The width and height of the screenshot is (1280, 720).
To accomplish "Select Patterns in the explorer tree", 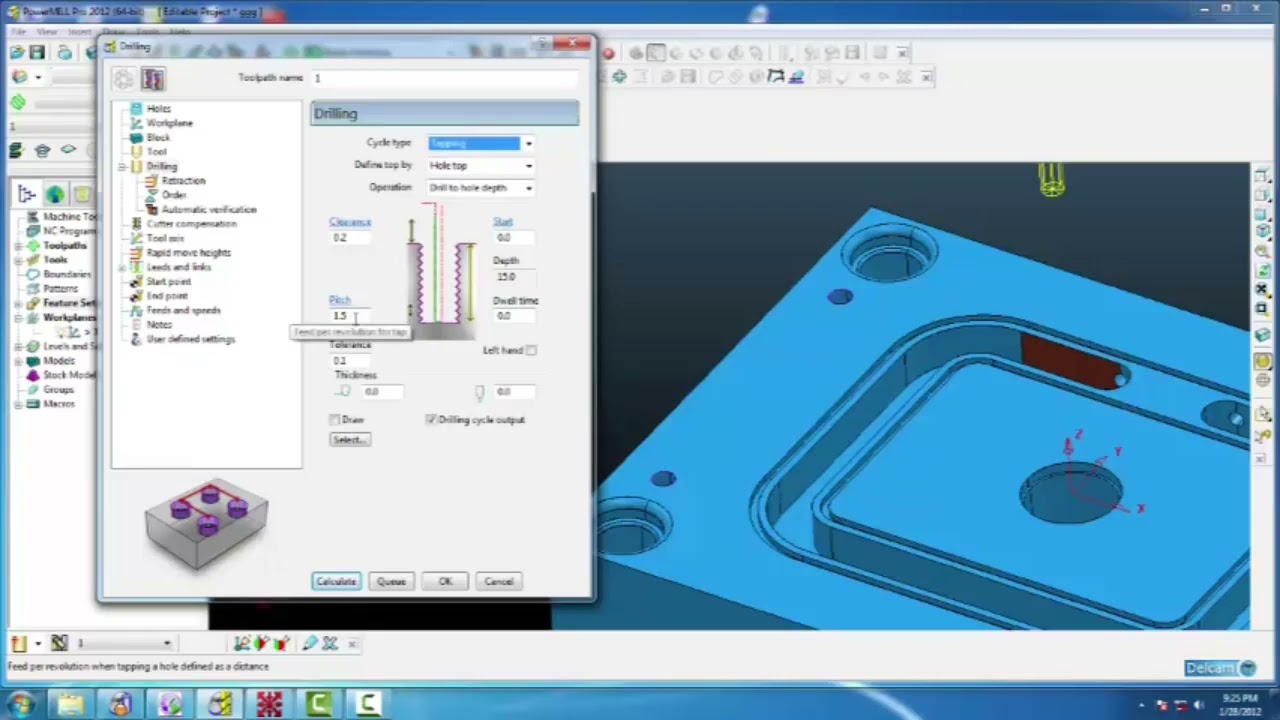I will pyautogui.click(x=60, y=289).
